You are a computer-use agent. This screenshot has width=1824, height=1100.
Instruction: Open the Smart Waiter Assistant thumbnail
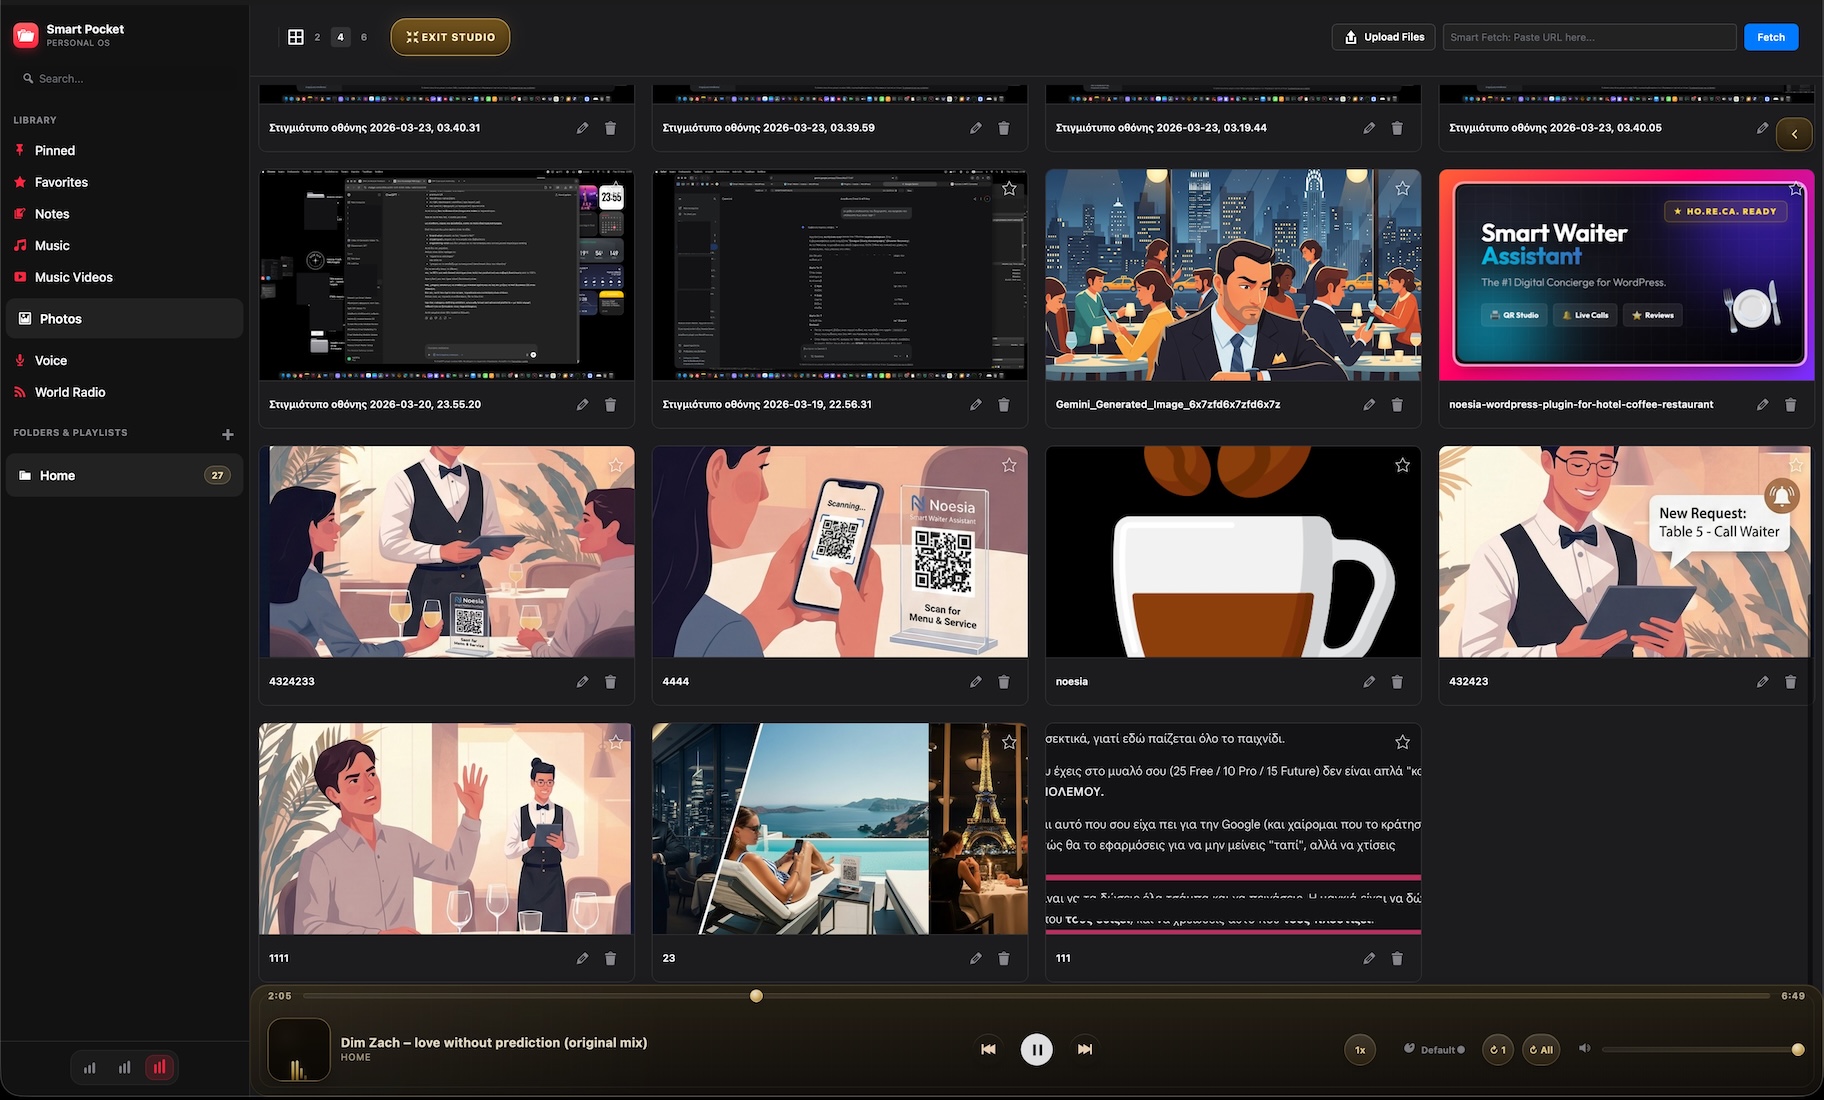tap(1626, 275)
